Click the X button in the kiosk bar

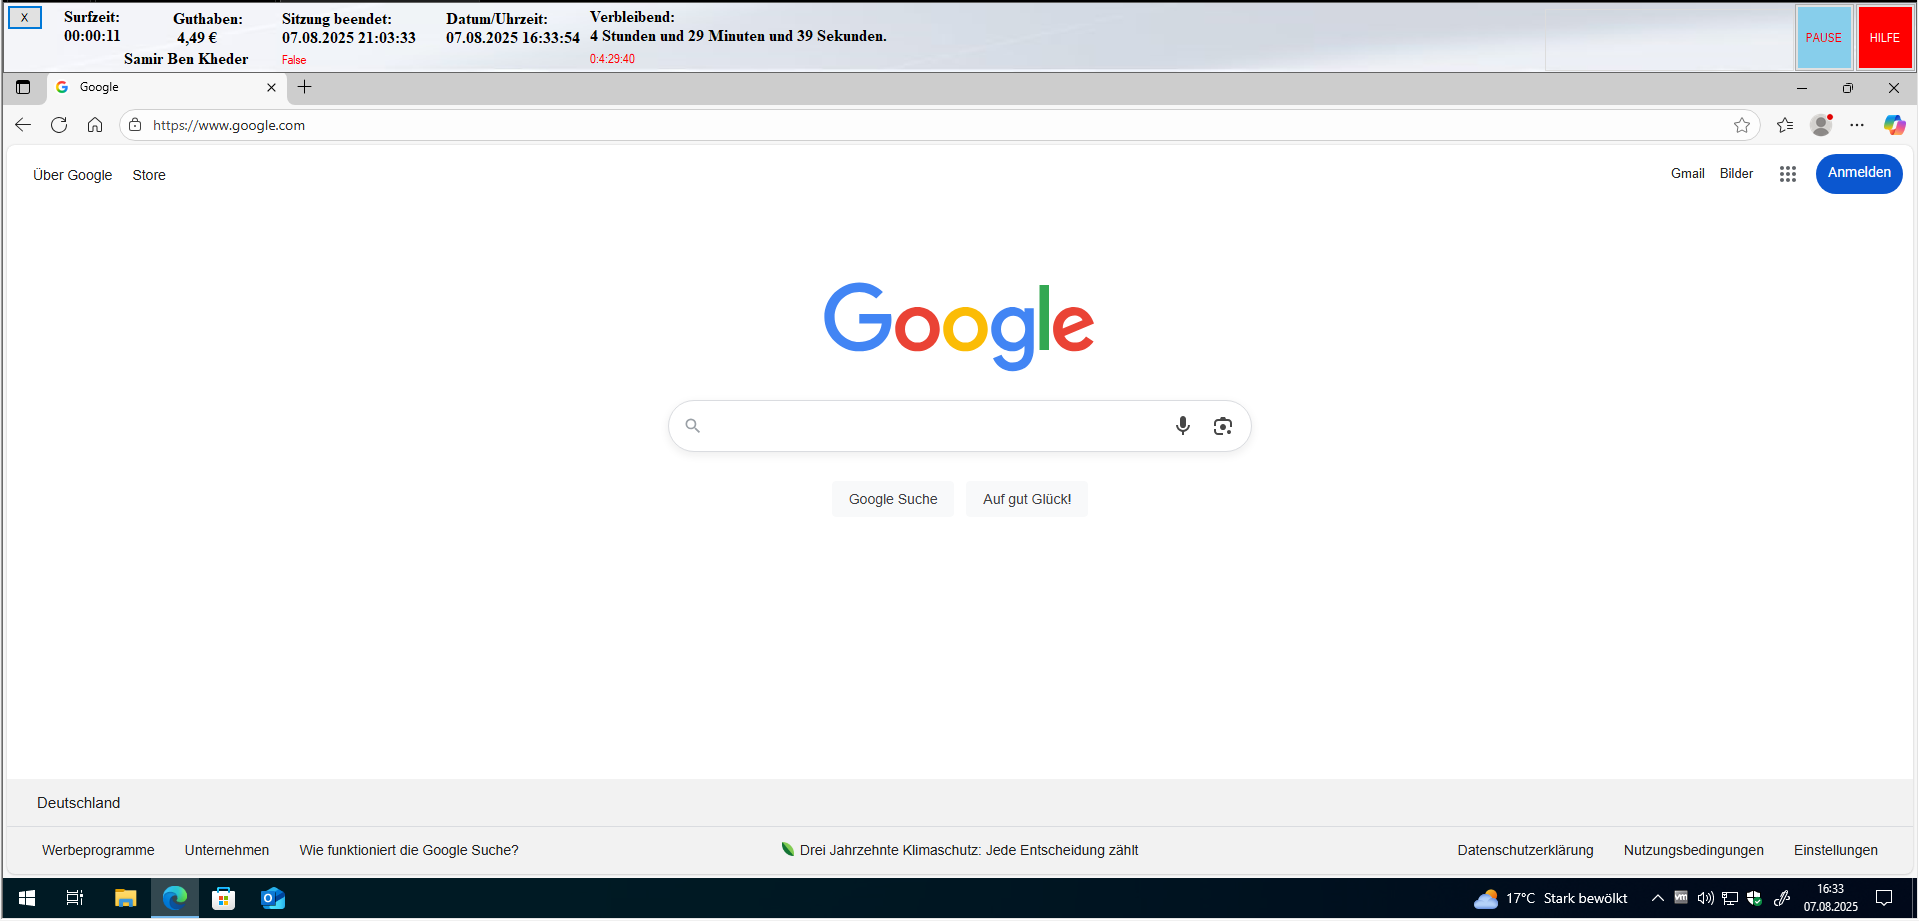[25, 17]
